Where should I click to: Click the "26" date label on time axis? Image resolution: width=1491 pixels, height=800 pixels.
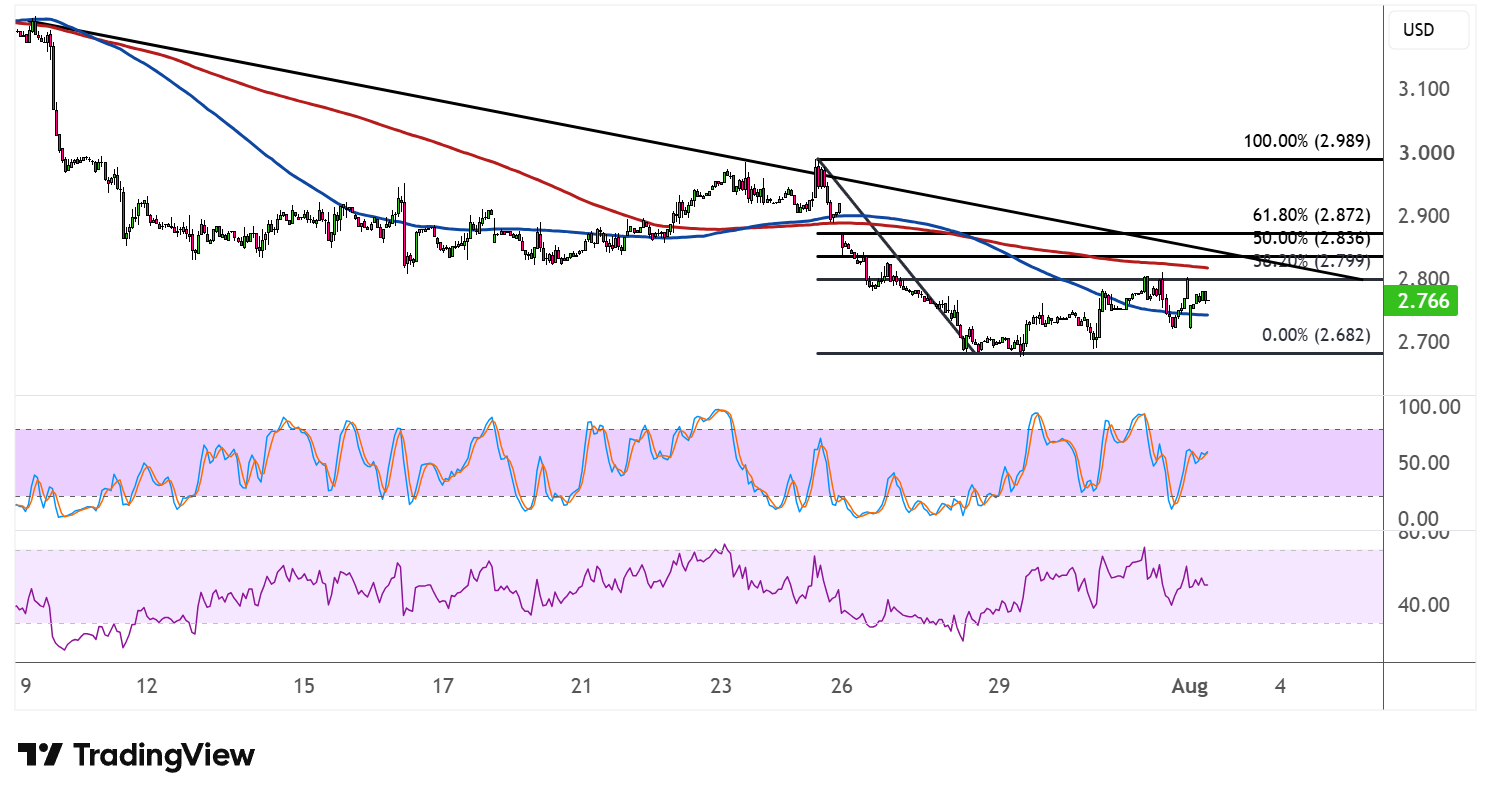tap(842, 687)
